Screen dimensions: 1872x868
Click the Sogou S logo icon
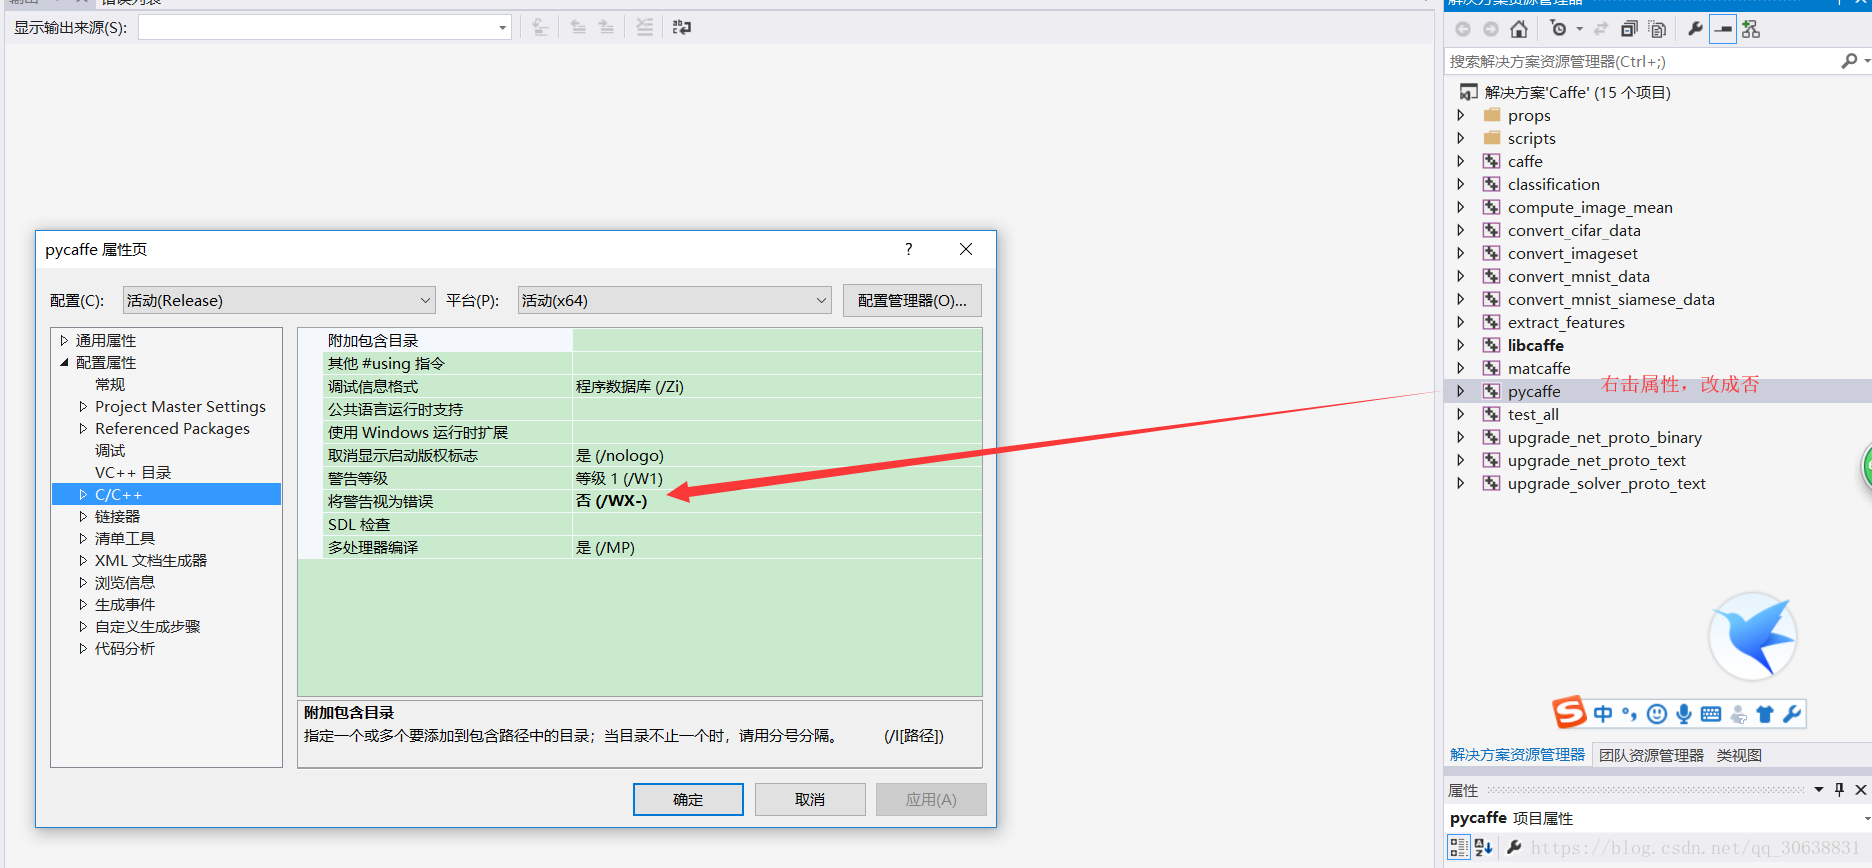tap(1570, 713)
